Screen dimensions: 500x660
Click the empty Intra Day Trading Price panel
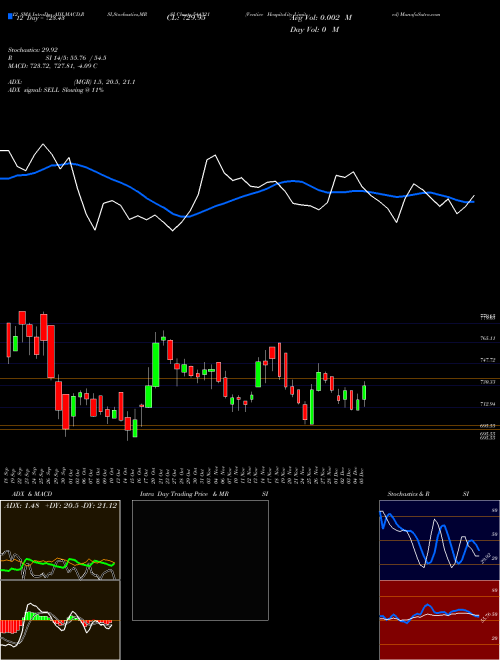pyautogui.click(x=200, y=560)
